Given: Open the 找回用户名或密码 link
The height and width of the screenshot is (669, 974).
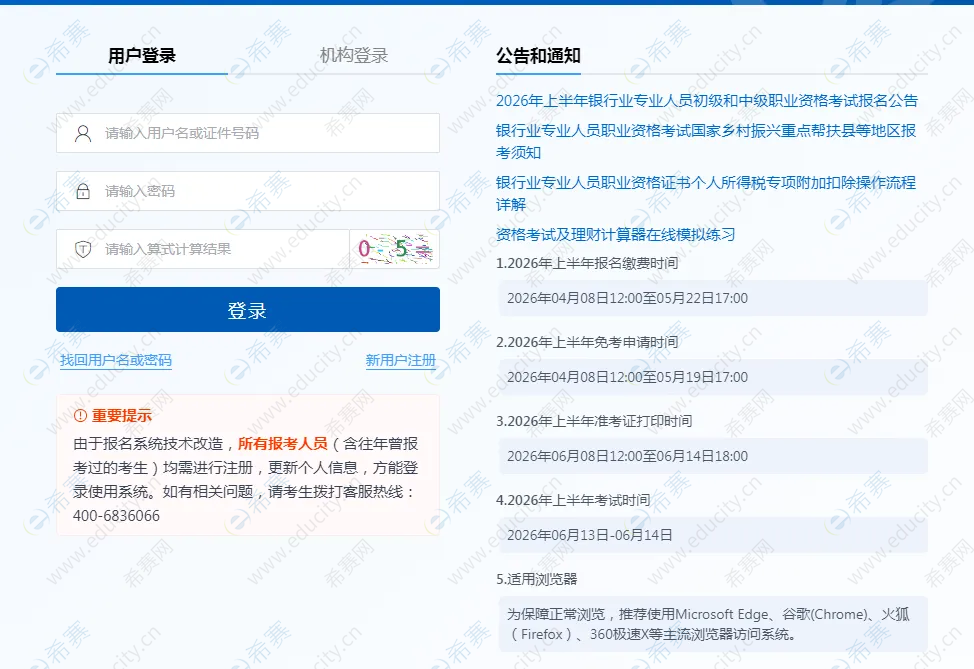Looking at the screenshot, I should pyautogui.click(x=116, y=360).
